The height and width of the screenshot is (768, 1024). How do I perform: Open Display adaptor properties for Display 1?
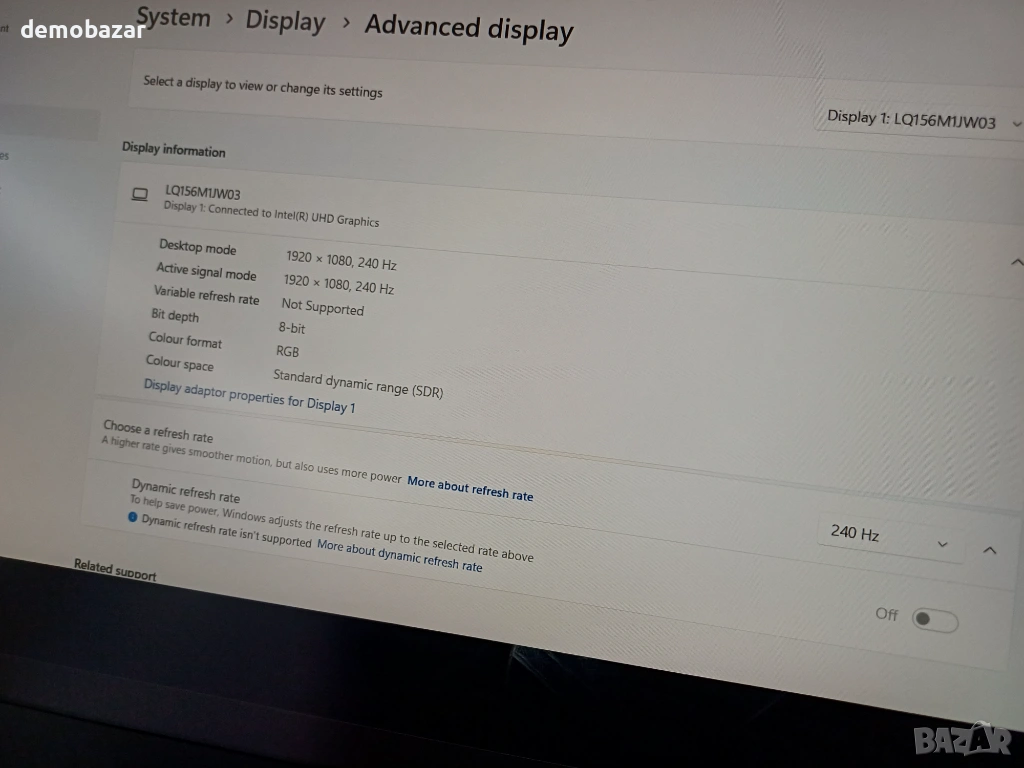click(x=249, y=396)
